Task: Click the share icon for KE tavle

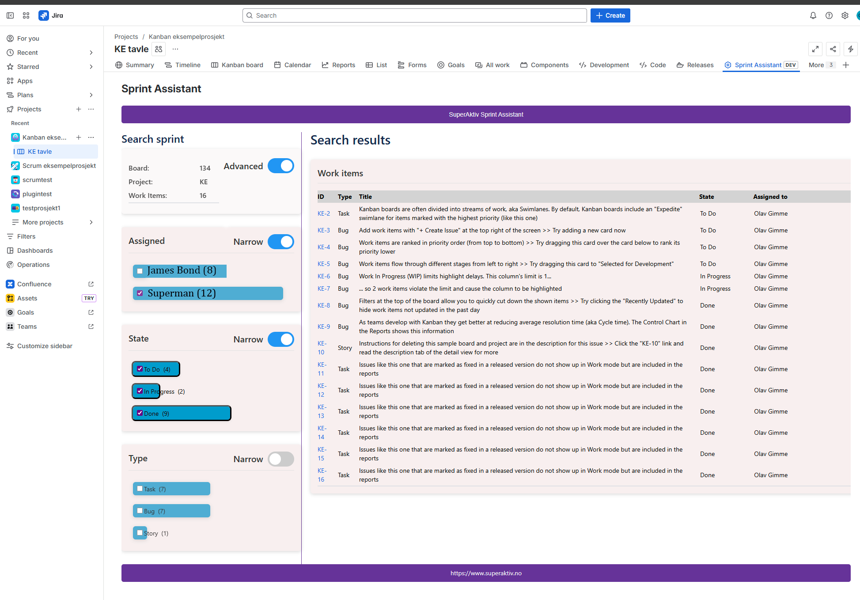Action: [833, 49]
